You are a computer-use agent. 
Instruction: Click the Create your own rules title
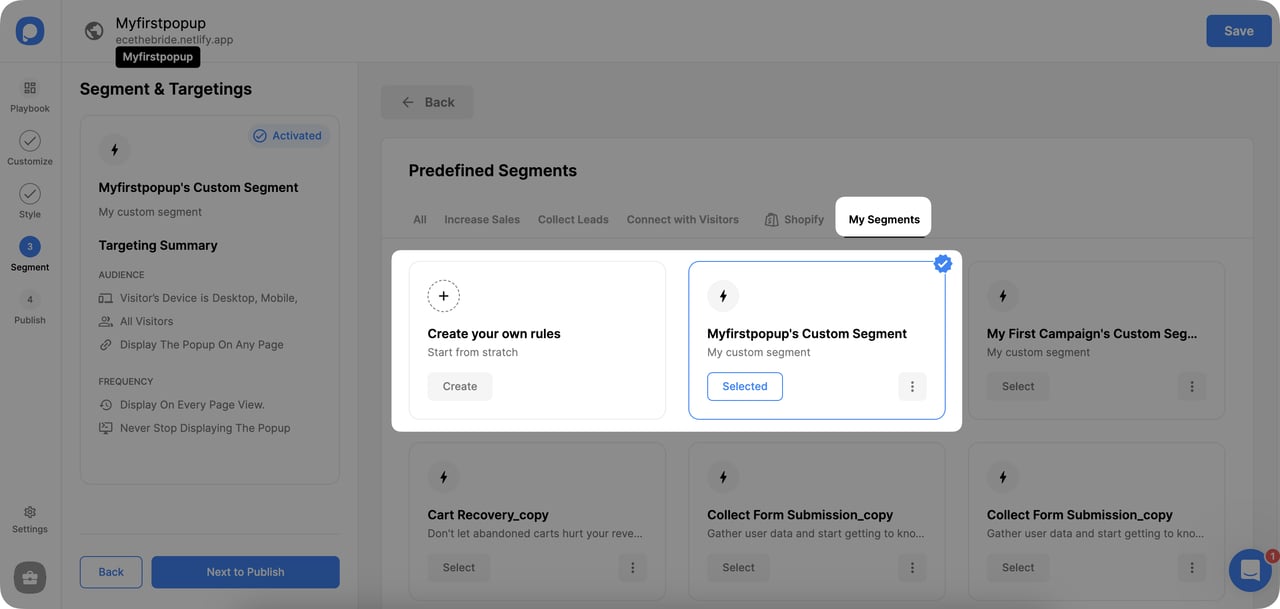tap(494, 334)
